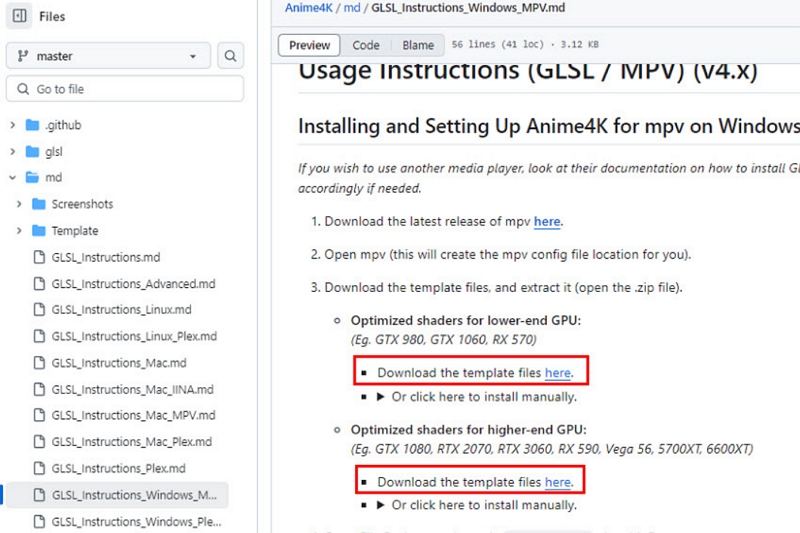Screen dimensions: 800x533
Task: Open the GLSL_Instructions_Windows_Ple... file
Action: pos(136,522)
